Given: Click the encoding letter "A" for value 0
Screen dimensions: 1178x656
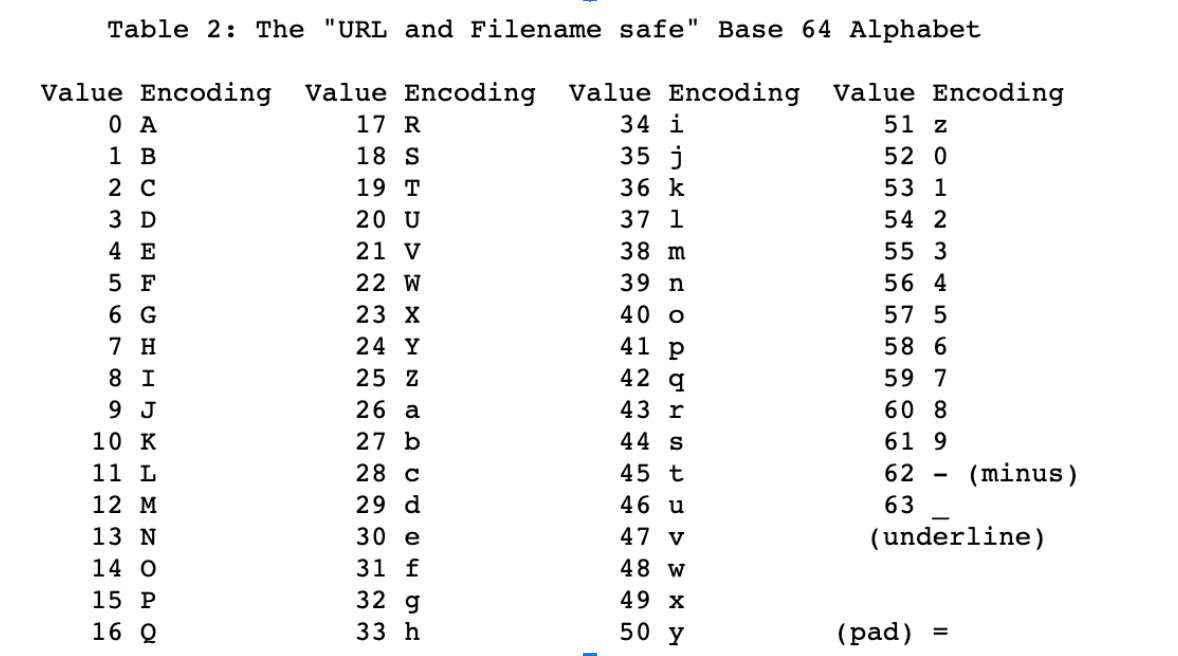Looking at the screenshot, I should click(148, 125).
